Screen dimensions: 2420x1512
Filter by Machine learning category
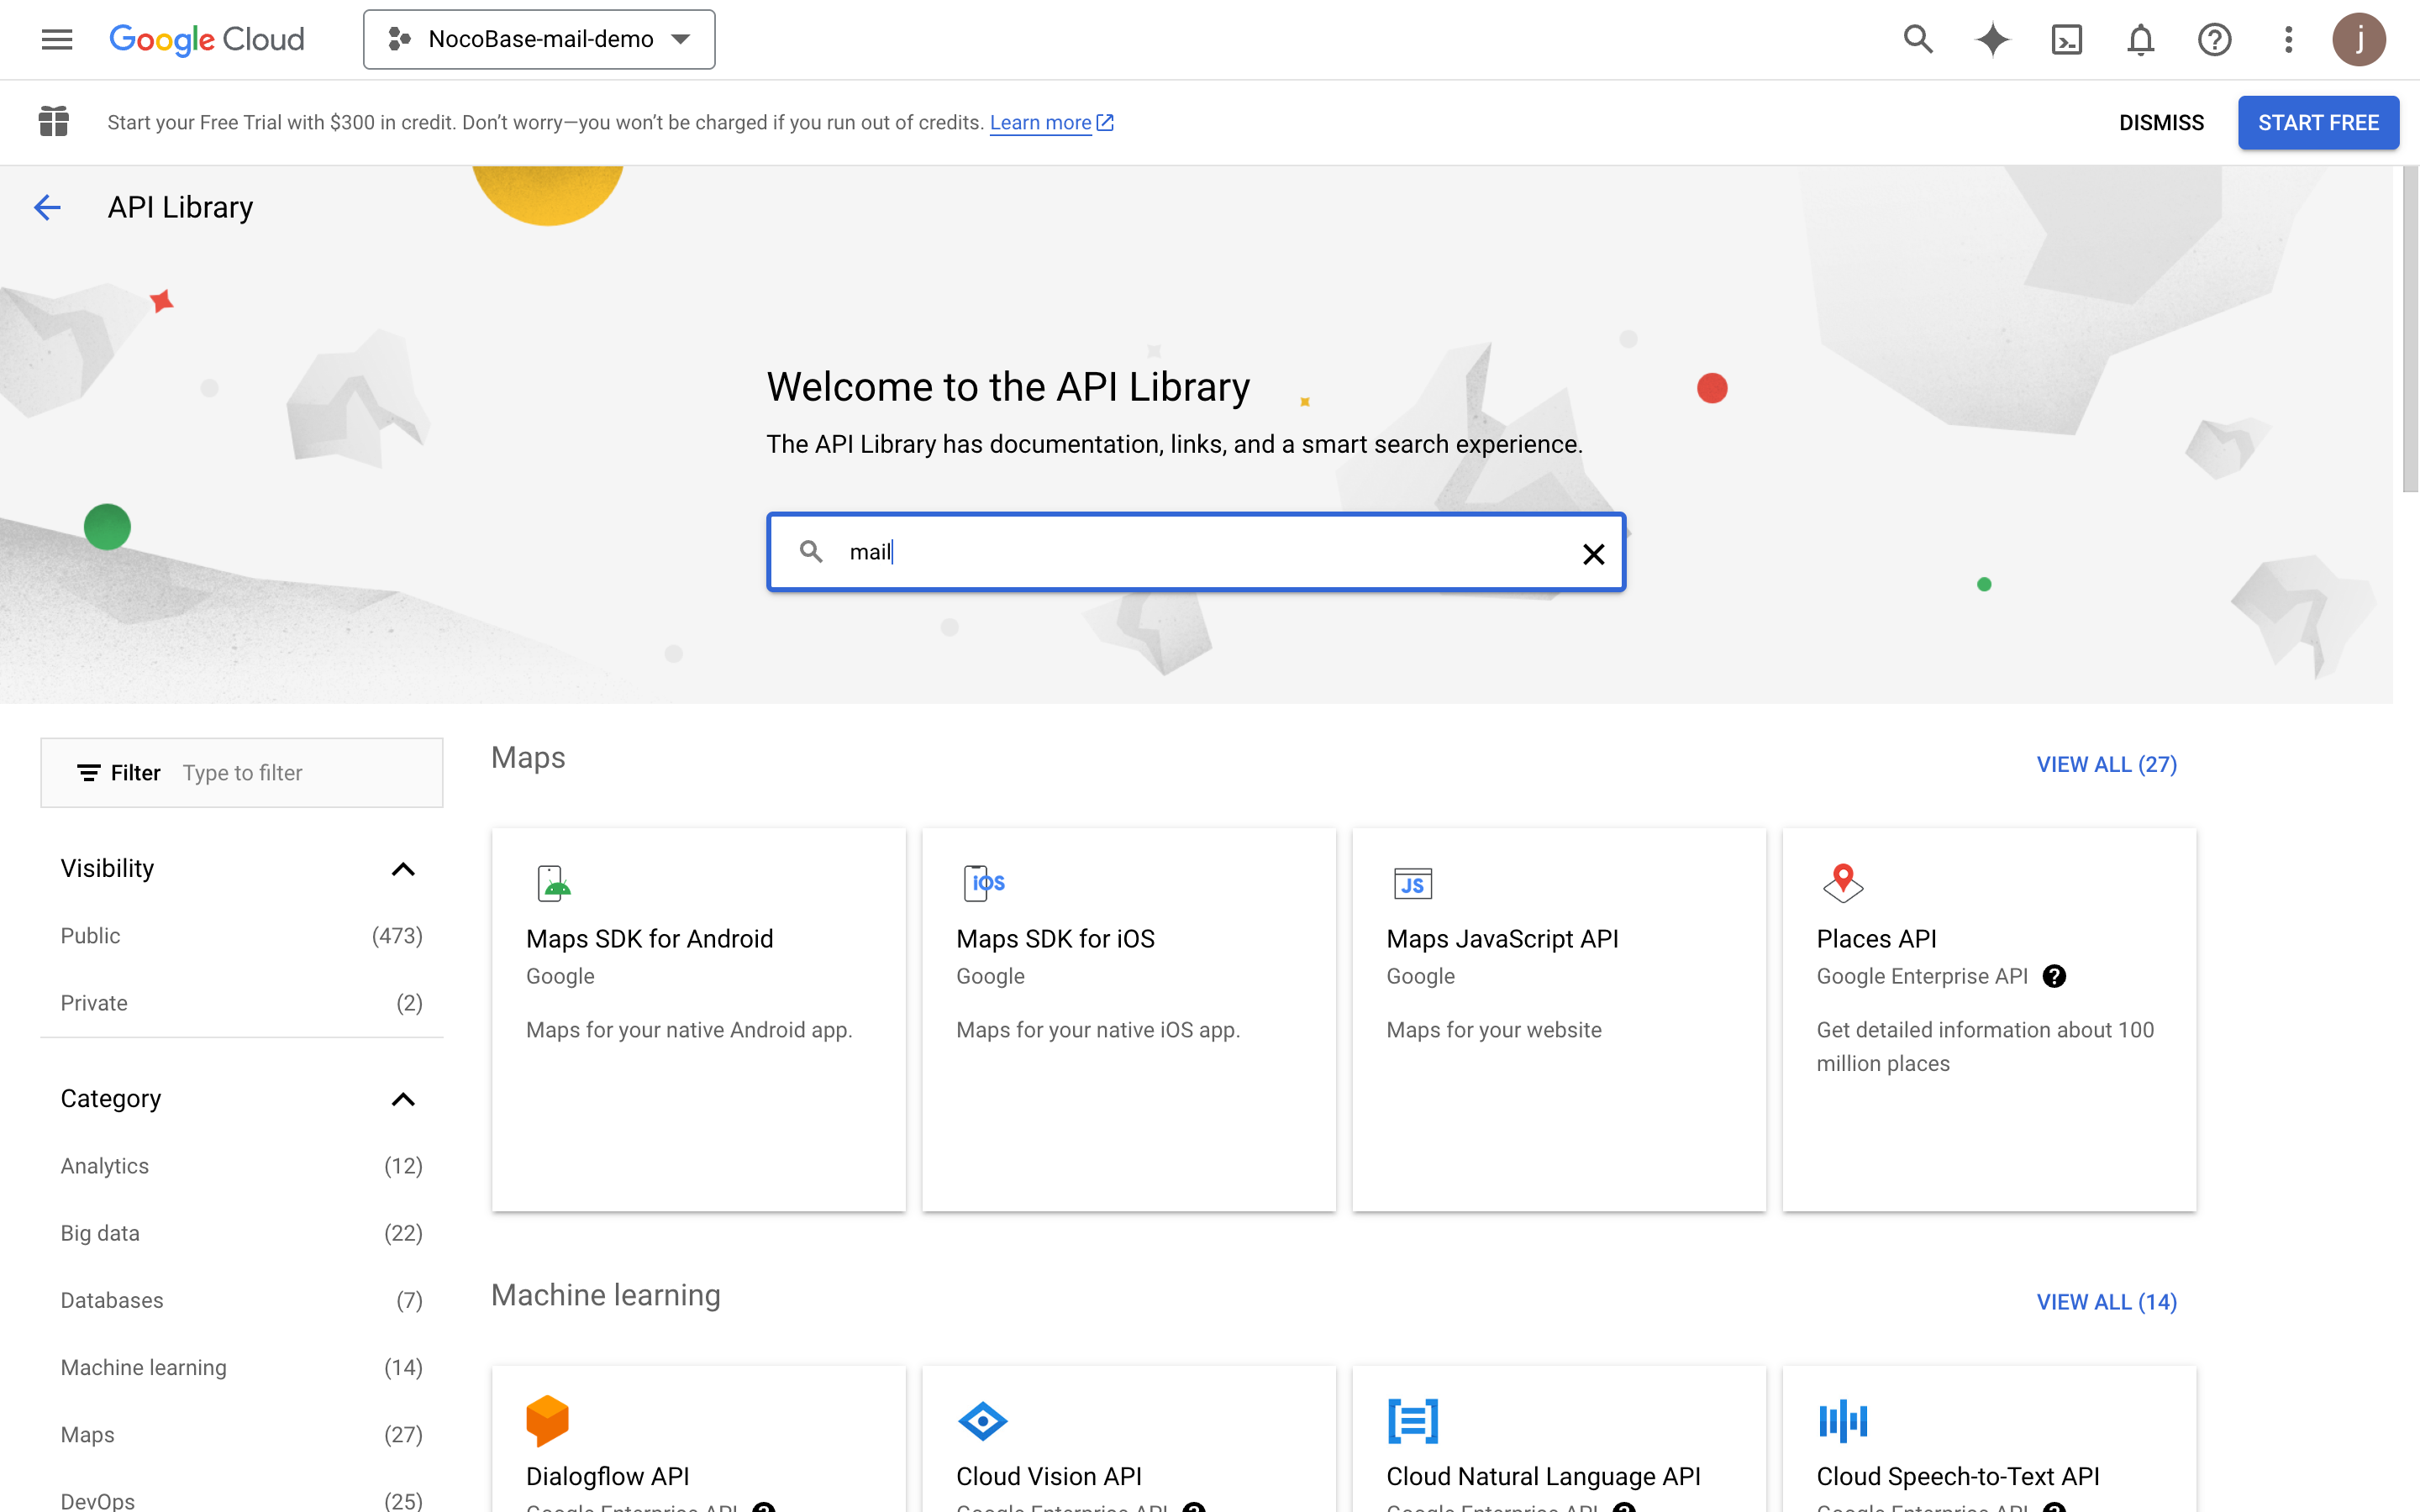pos(143,1367)
